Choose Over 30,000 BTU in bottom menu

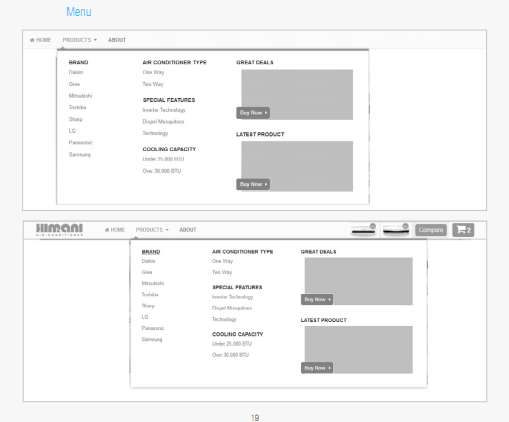(230, 355)
